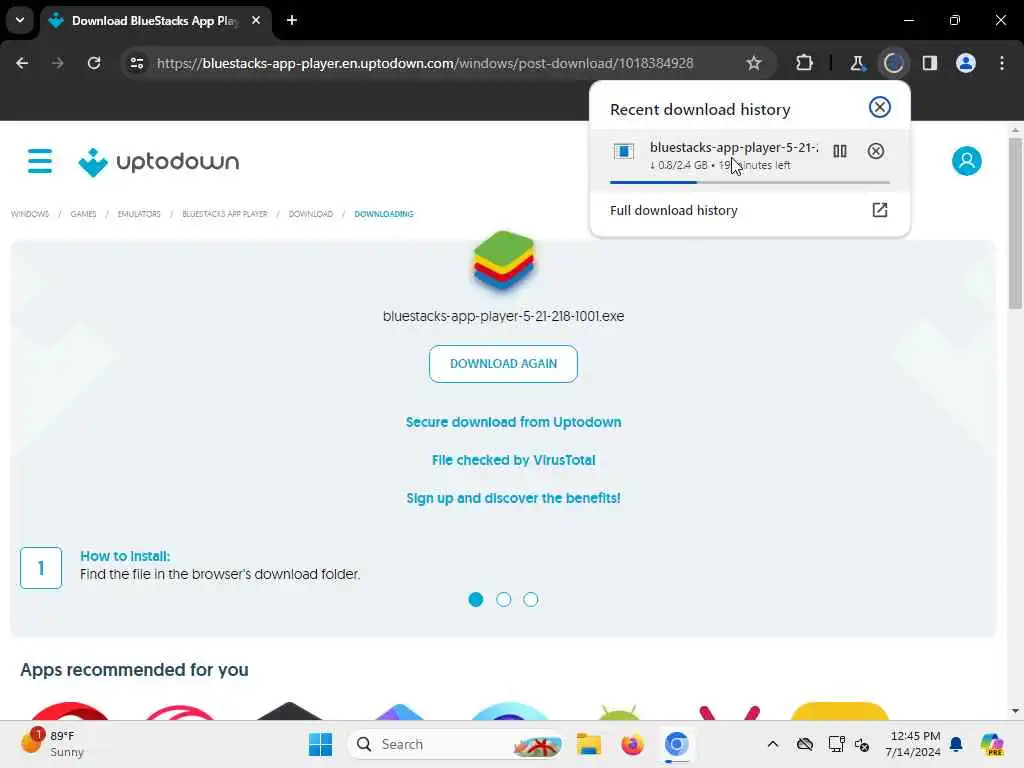Click the bluestacks-app-player download file icon
The width and height of the screenshot is (1024, 768).
(624, 152)
